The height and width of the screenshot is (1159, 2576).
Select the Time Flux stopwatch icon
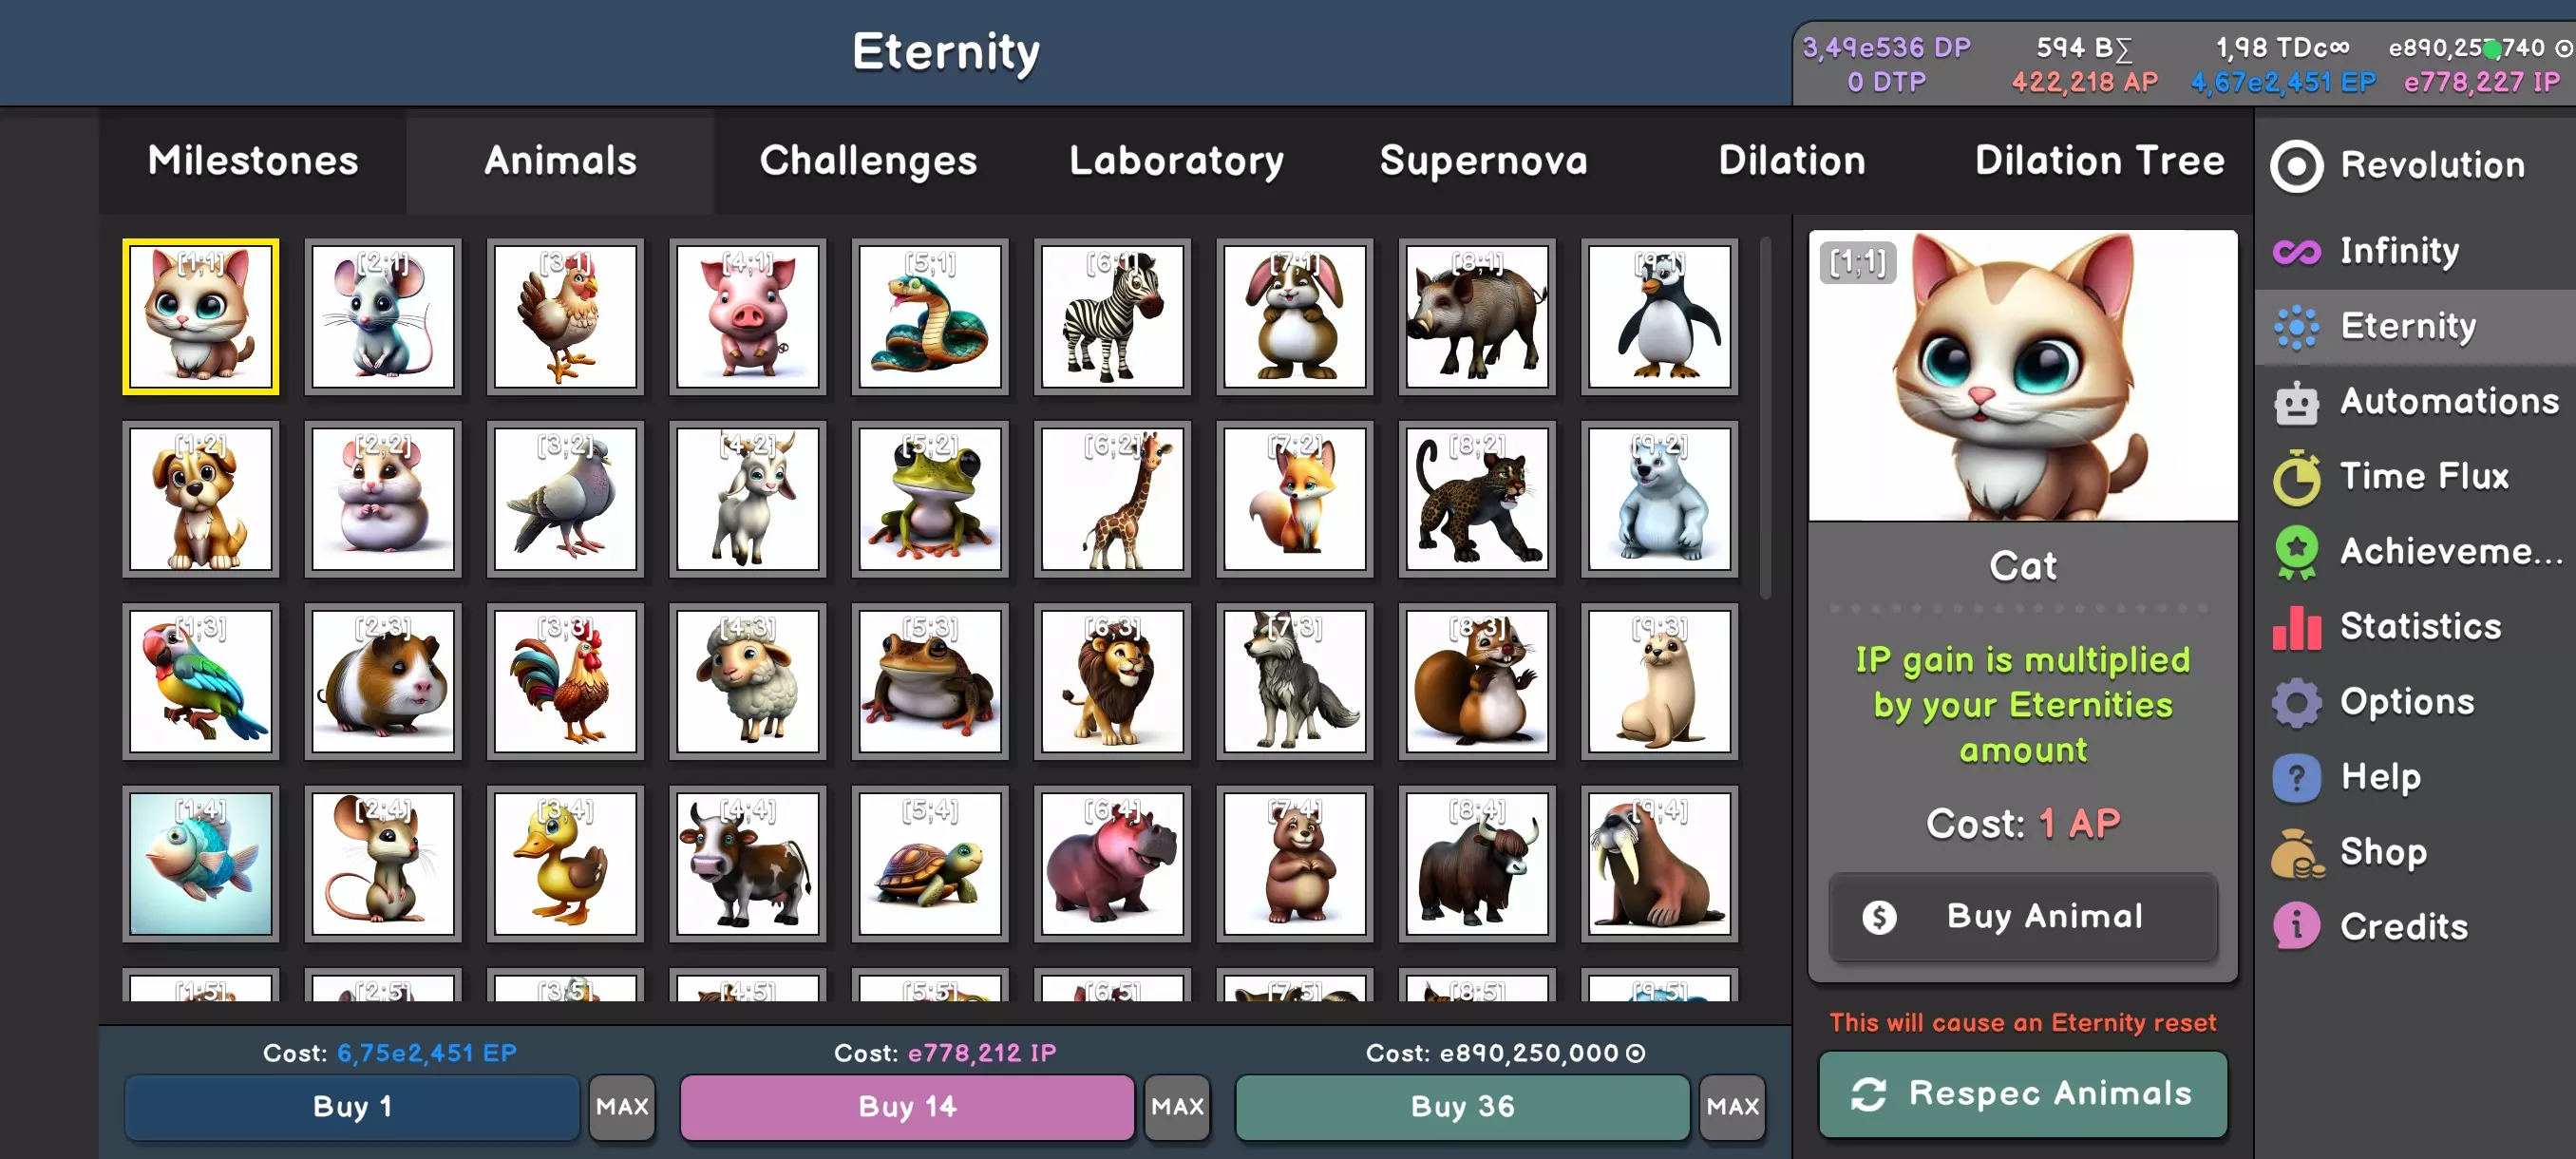(x=2296, y=477)
